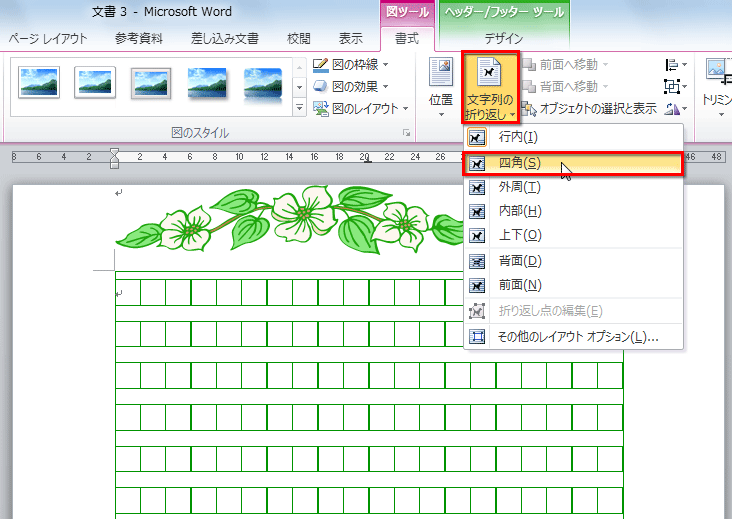Viewport: 732px width, 519px height.
Task: Move picture styles gallery up one row
Action: [299, 67]
